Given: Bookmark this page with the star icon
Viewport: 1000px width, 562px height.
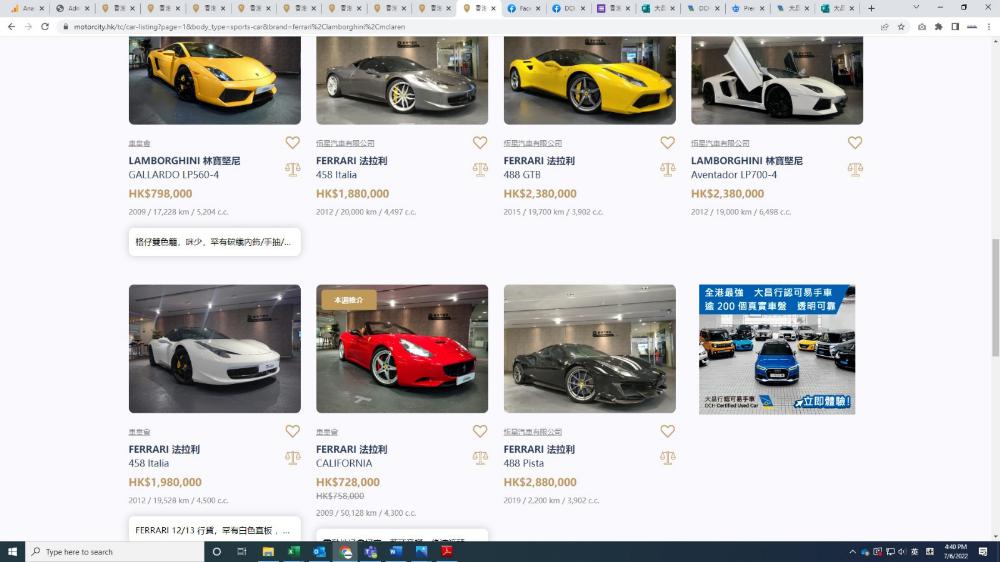Looking at the screenshot, I should (901, 27).
